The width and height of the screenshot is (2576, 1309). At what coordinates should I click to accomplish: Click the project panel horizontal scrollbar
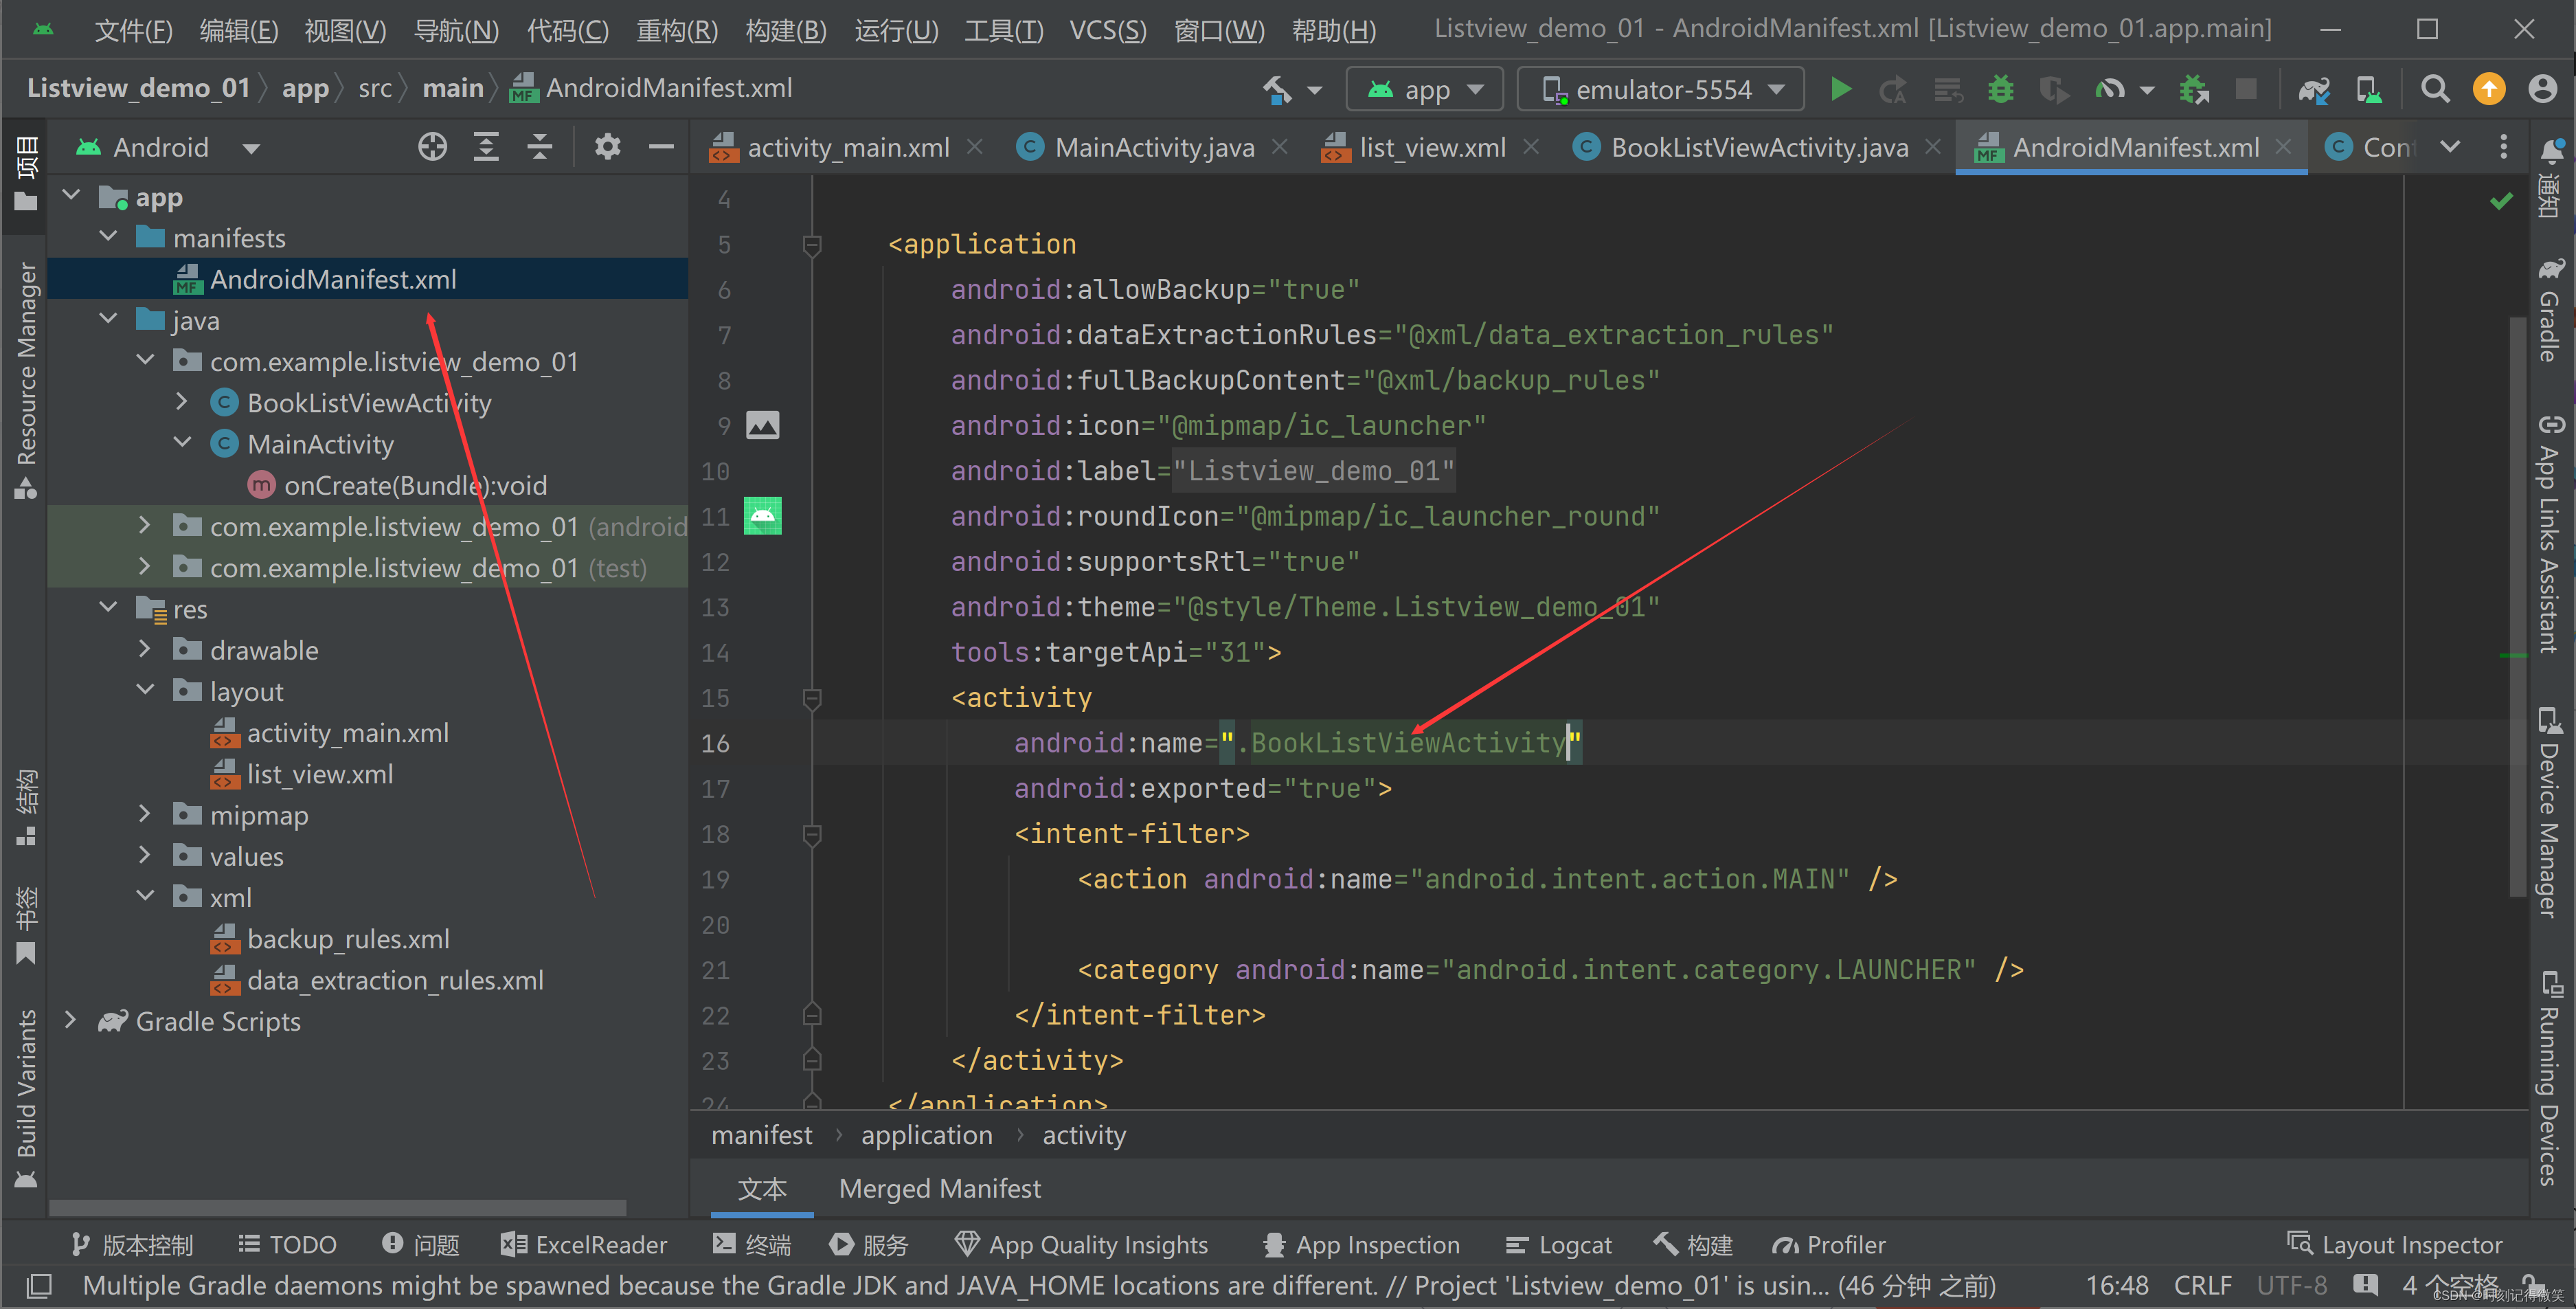point(338,1207)
